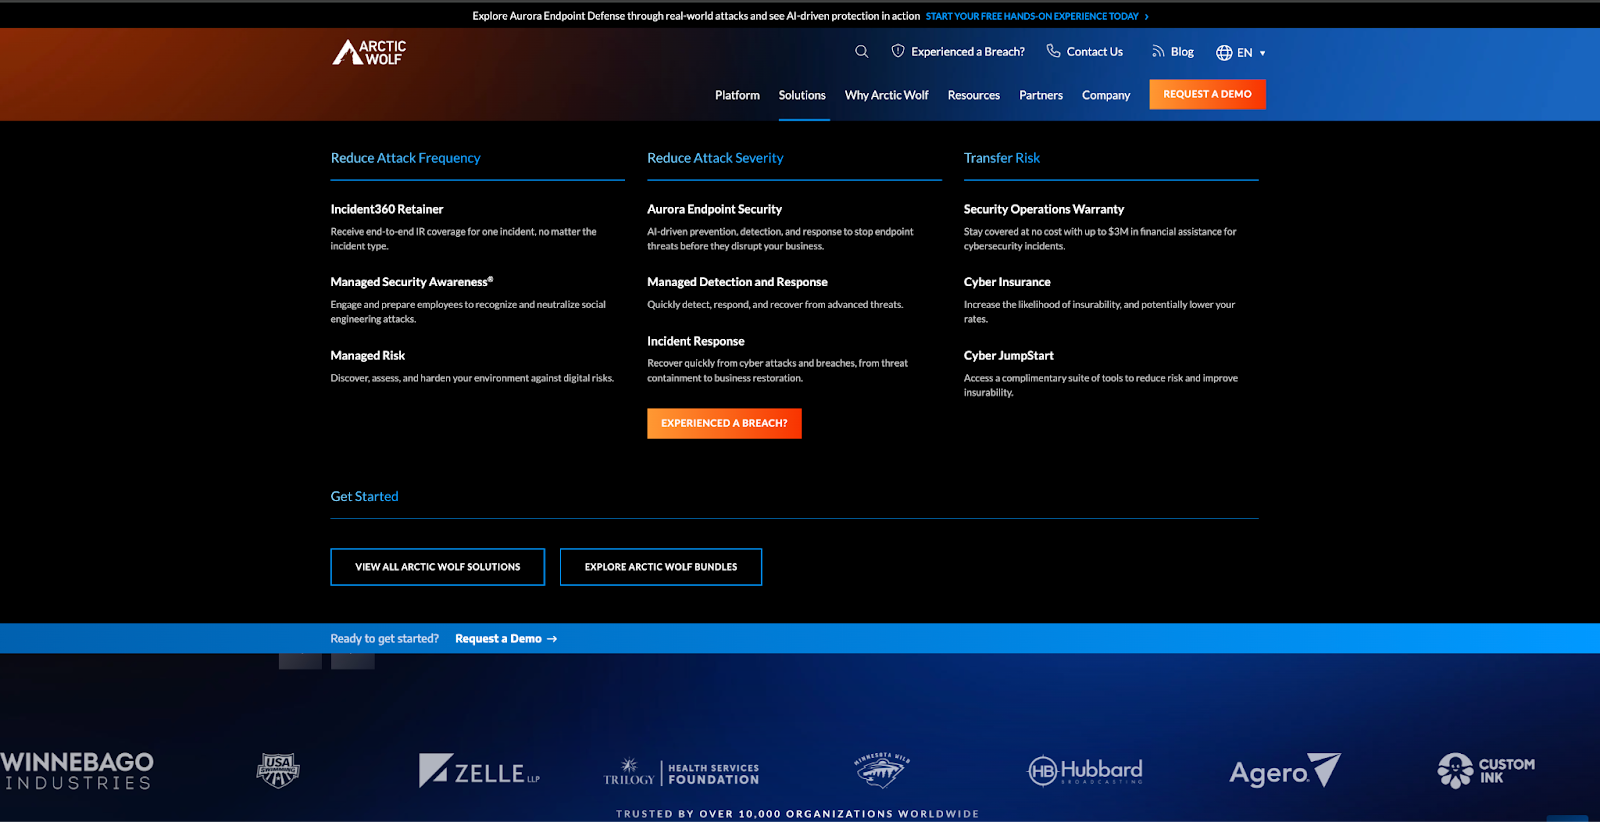The height and width of the screenshot is (822, 1600).
Task: Click 'Receive end-to-end IR coverage' description text
Action: click(463, 239)
